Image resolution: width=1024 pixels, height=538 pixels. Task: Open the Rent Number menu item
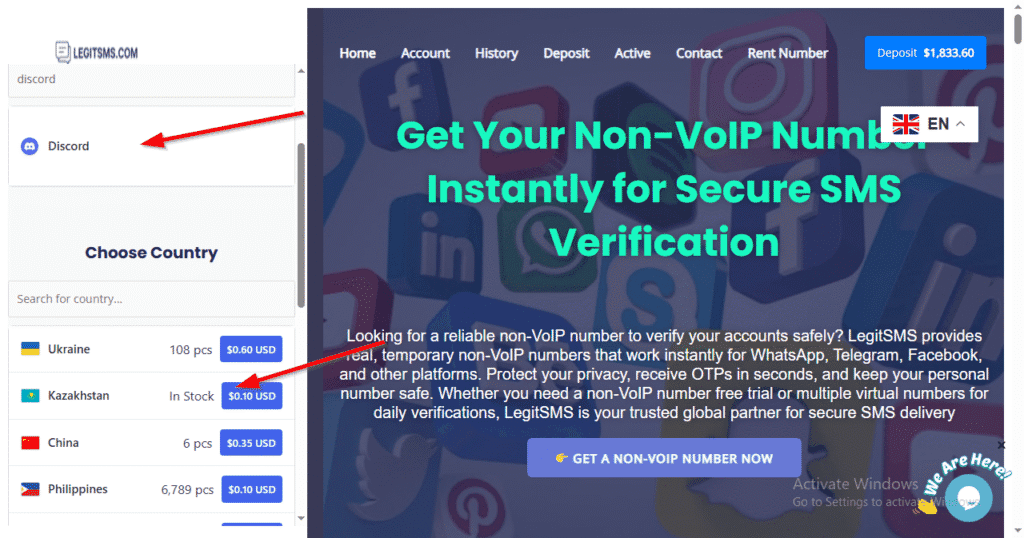787,53
